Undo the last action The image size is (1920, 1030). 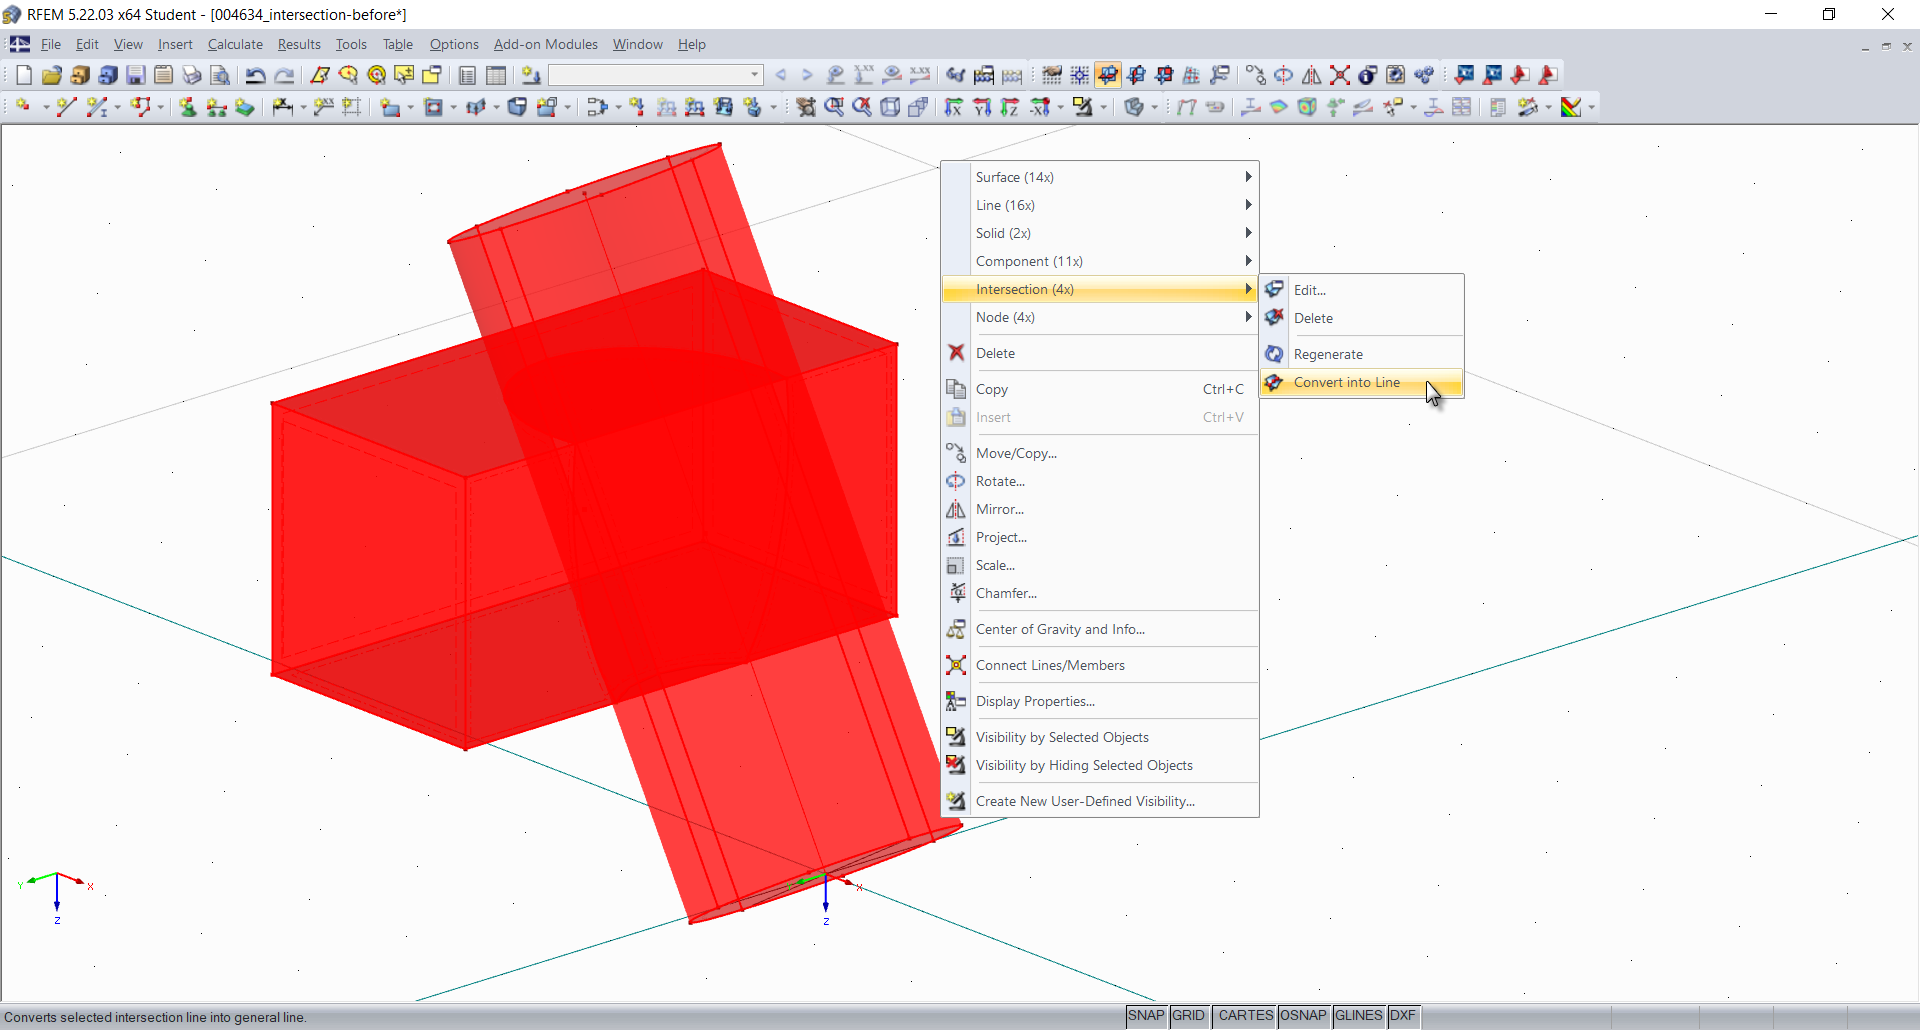[x=256, y=75]
